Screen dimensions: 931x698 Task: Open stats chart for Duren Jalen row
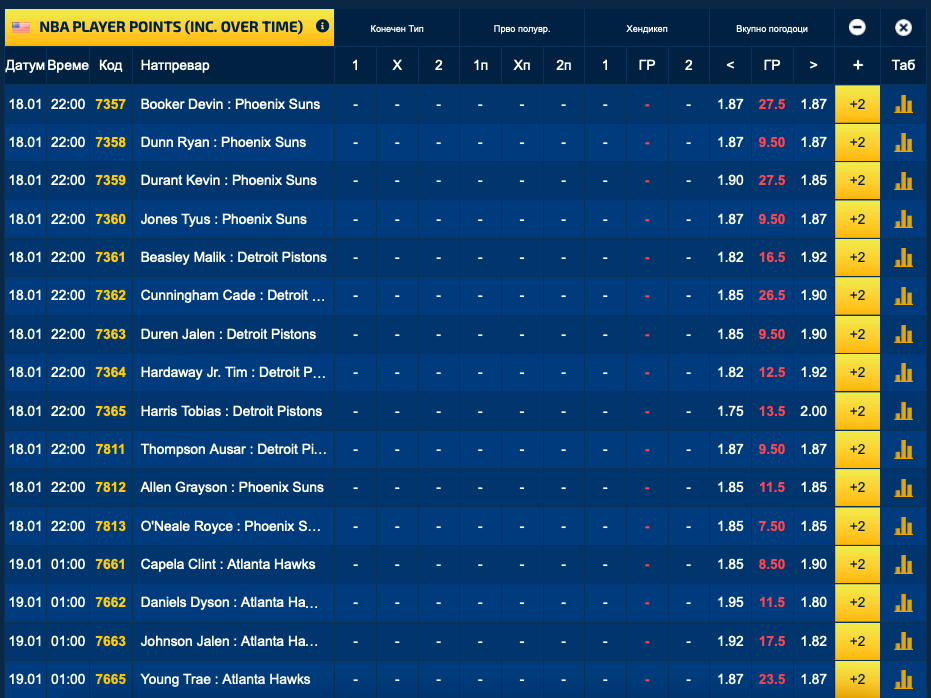coord(903,334)
